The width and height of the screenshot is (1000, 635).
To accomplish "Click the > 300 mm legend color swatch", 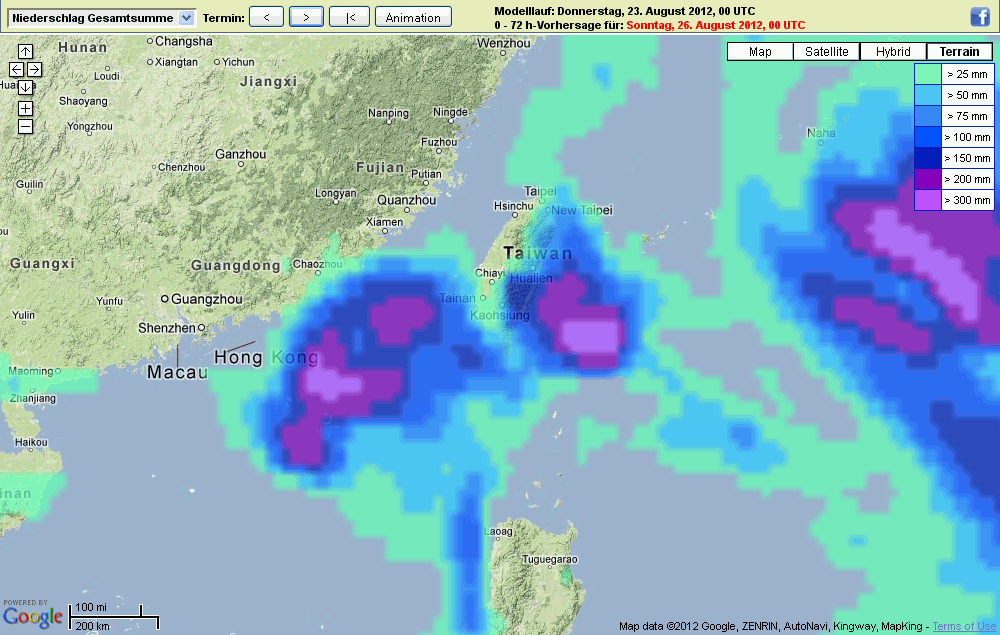I will click(x=928, y=200).
